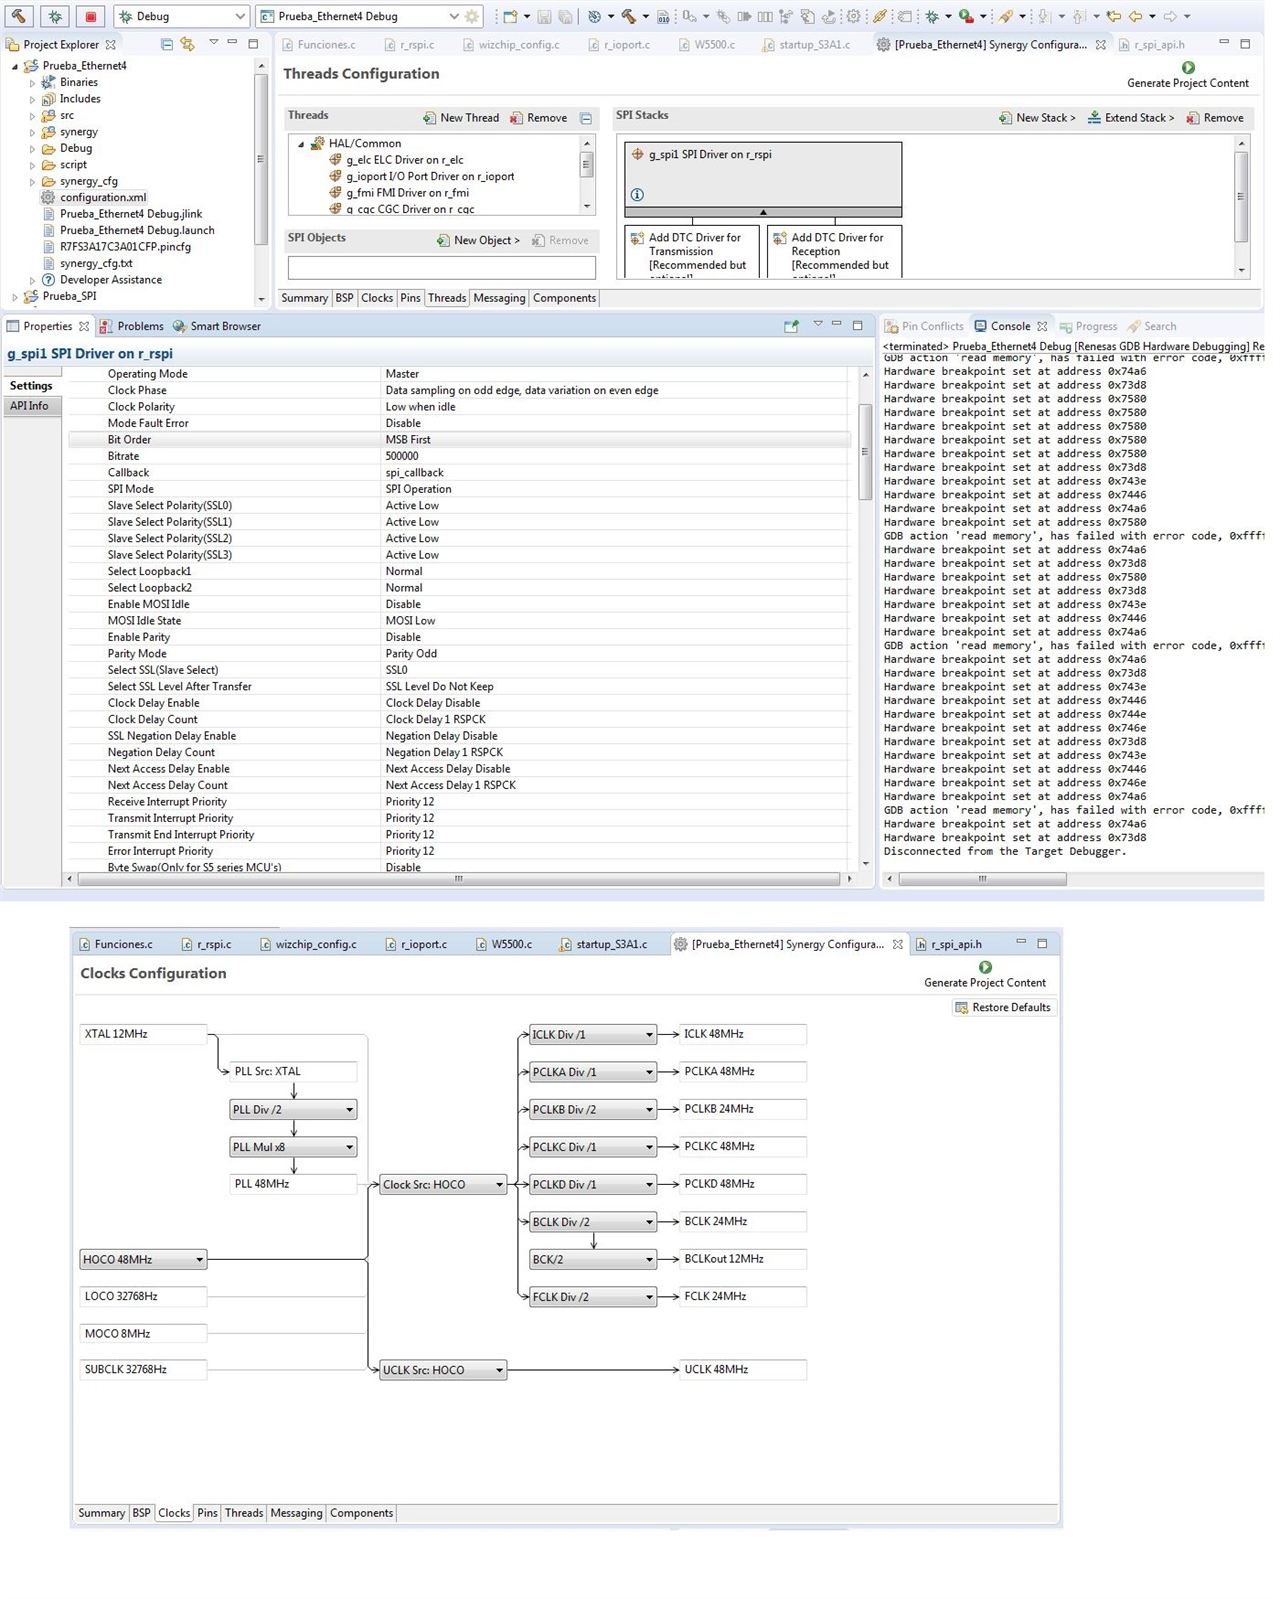The width and height of the screenshot is (1280, 1599).
Task: Click Generate Project Content in Clocks Configuration
Action: (x=985, y=975)
